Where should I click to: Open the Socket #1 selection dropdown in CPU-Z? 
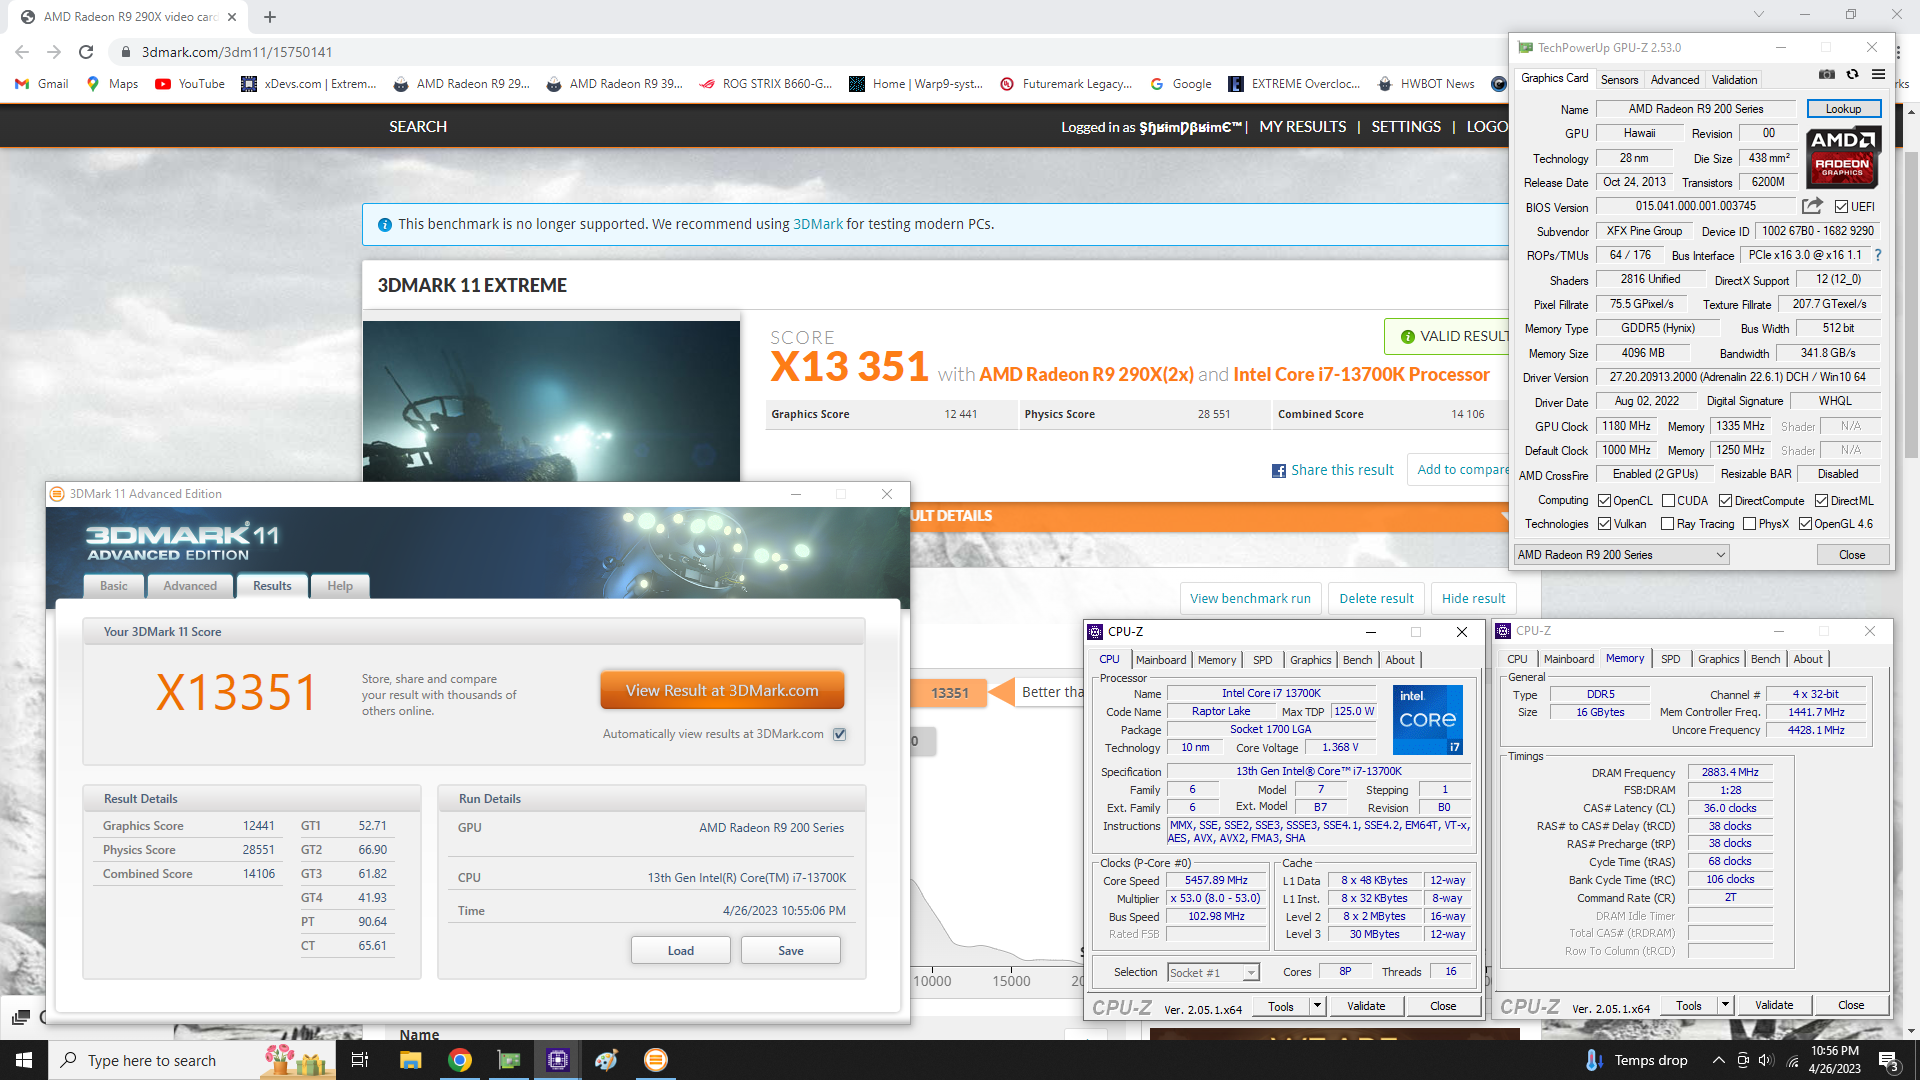pyautogui.click(x=1213, y=973)
